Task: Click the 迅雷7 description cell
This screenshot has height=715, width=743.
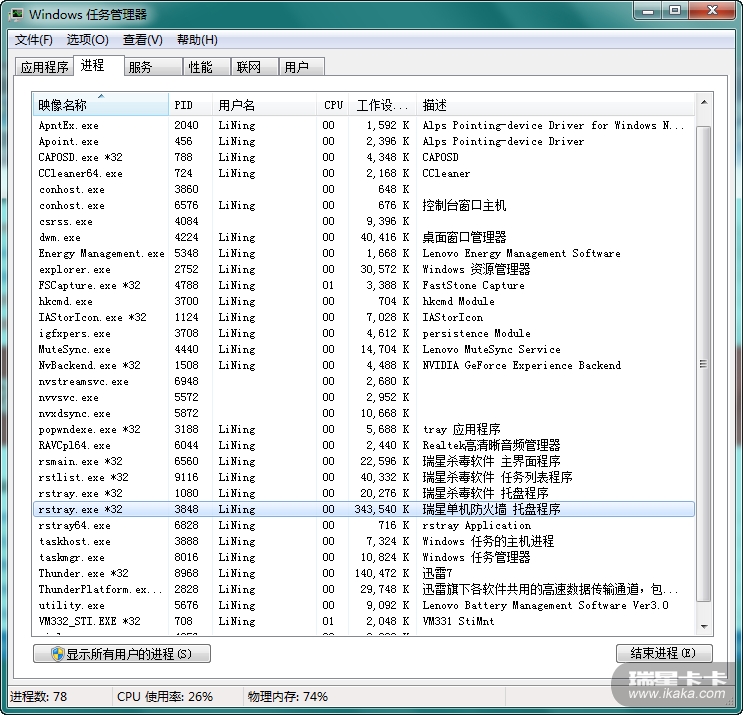Action: pyautogui.click(x=437, y=573)
